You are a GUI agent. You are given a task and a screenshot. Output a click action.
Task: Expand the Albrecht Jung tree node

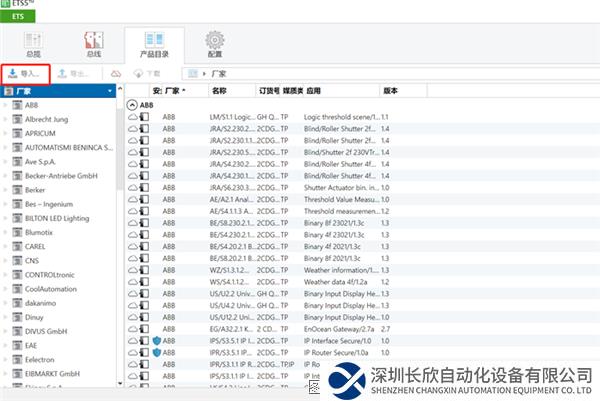pyautogui.click(x=6, y=118)
